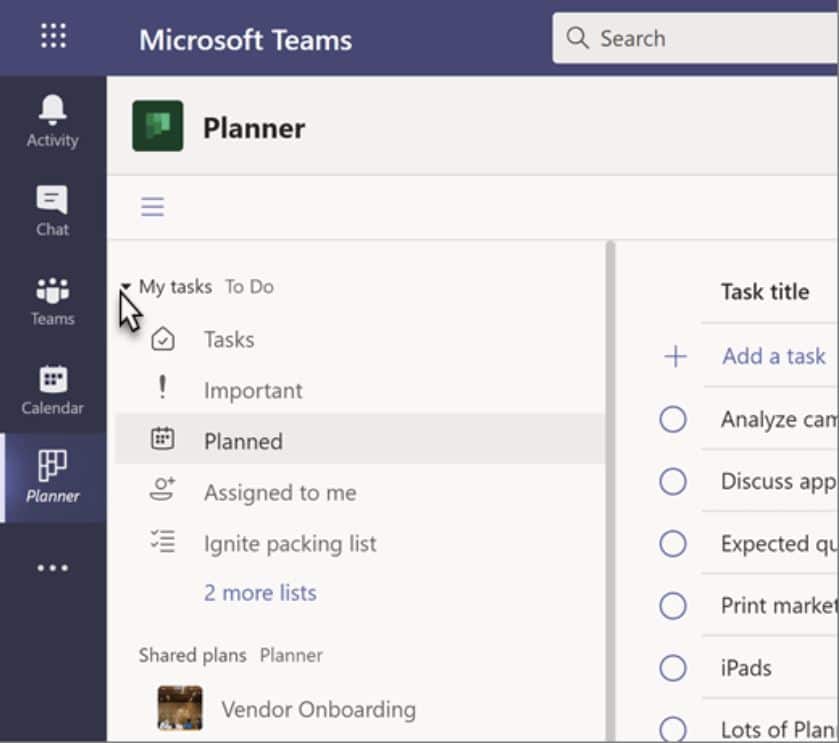Open more apps via the ellipsis icon

[x=52, y=566]
